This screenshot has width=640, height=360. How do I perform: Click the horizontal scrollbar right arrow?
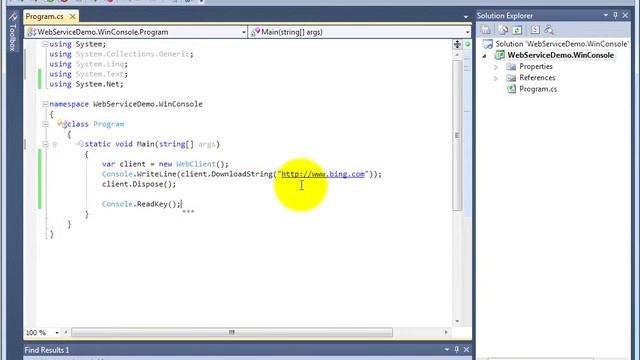pyautogui.click(x=446, y=332)
